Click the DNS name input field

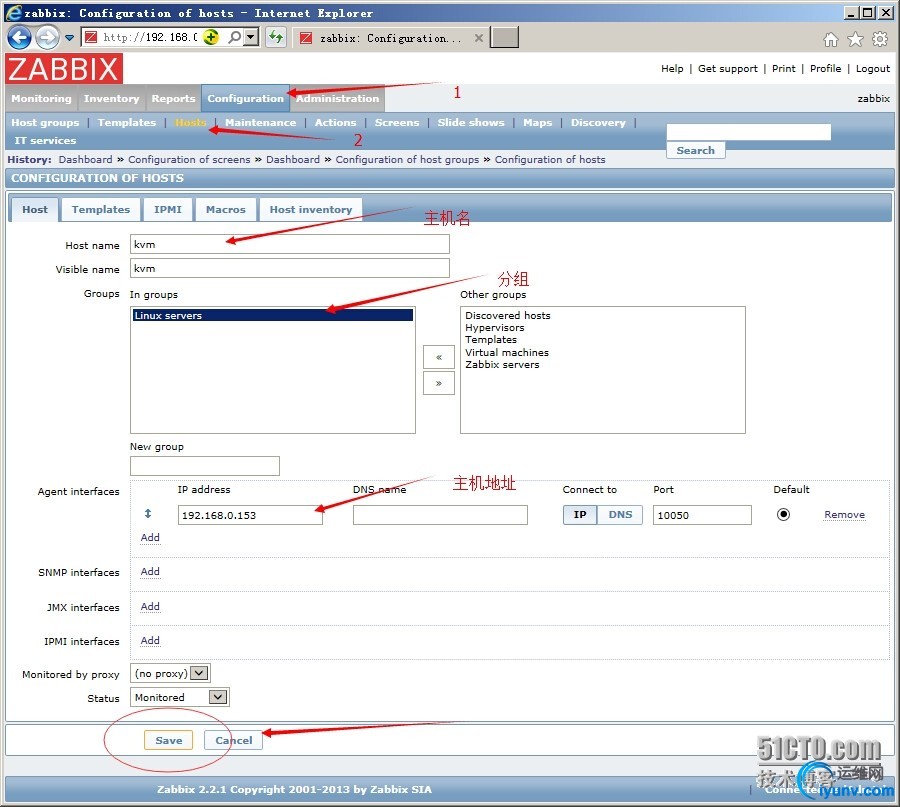coord(440,515)
